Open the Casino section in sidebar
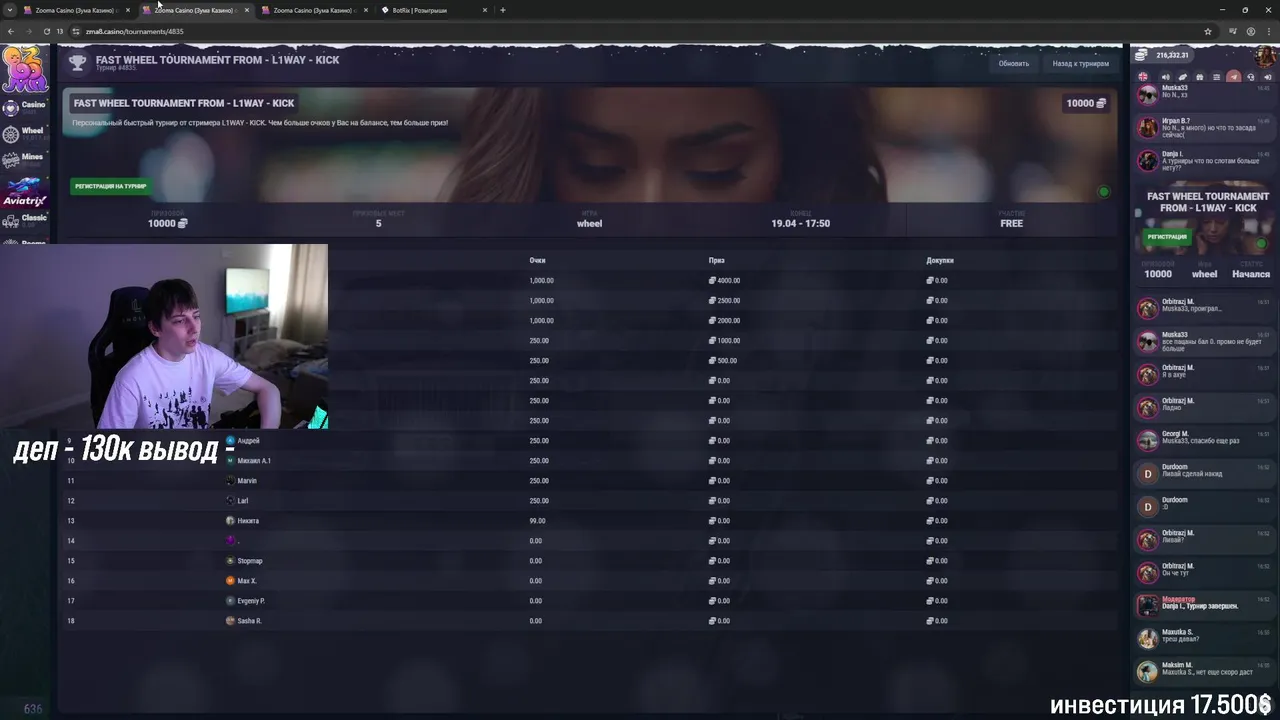1280x720 pixels. point(24,106)
